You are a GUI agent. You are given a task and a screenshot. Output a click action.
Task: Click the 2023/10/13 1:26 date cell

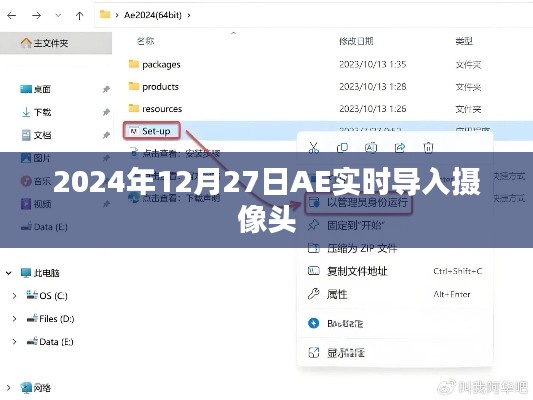tap(373, 109)
